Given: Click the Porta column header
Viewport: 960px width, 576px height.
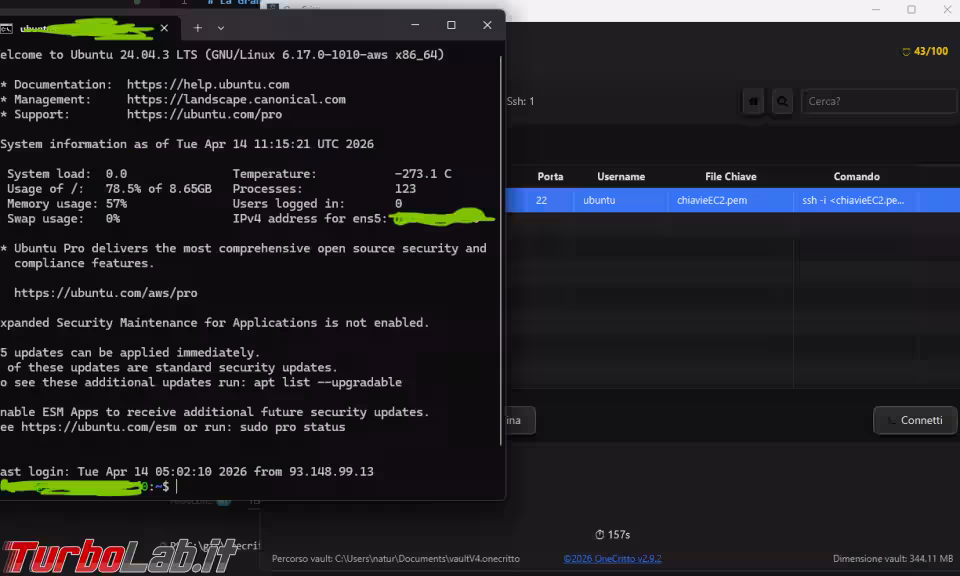Looking at the screenshot, I should 550,176.
